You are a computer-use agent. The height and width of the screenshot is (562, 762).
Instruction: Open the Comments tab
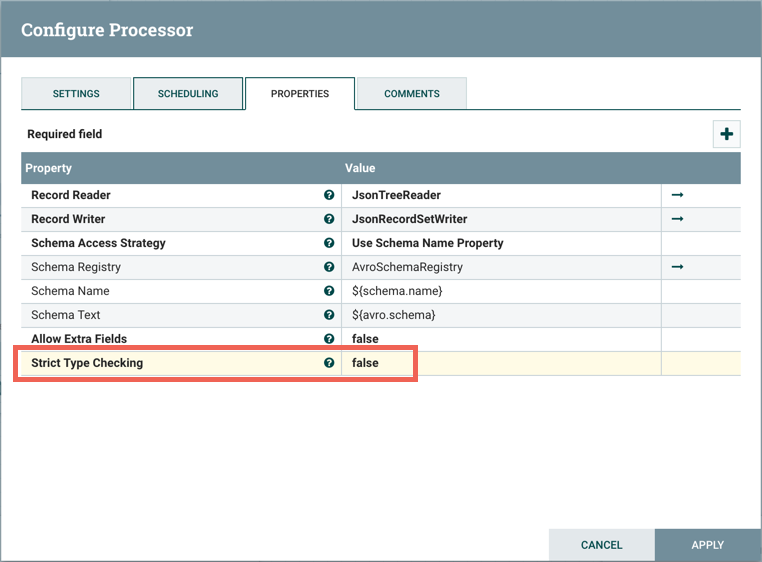coord(412,94)
